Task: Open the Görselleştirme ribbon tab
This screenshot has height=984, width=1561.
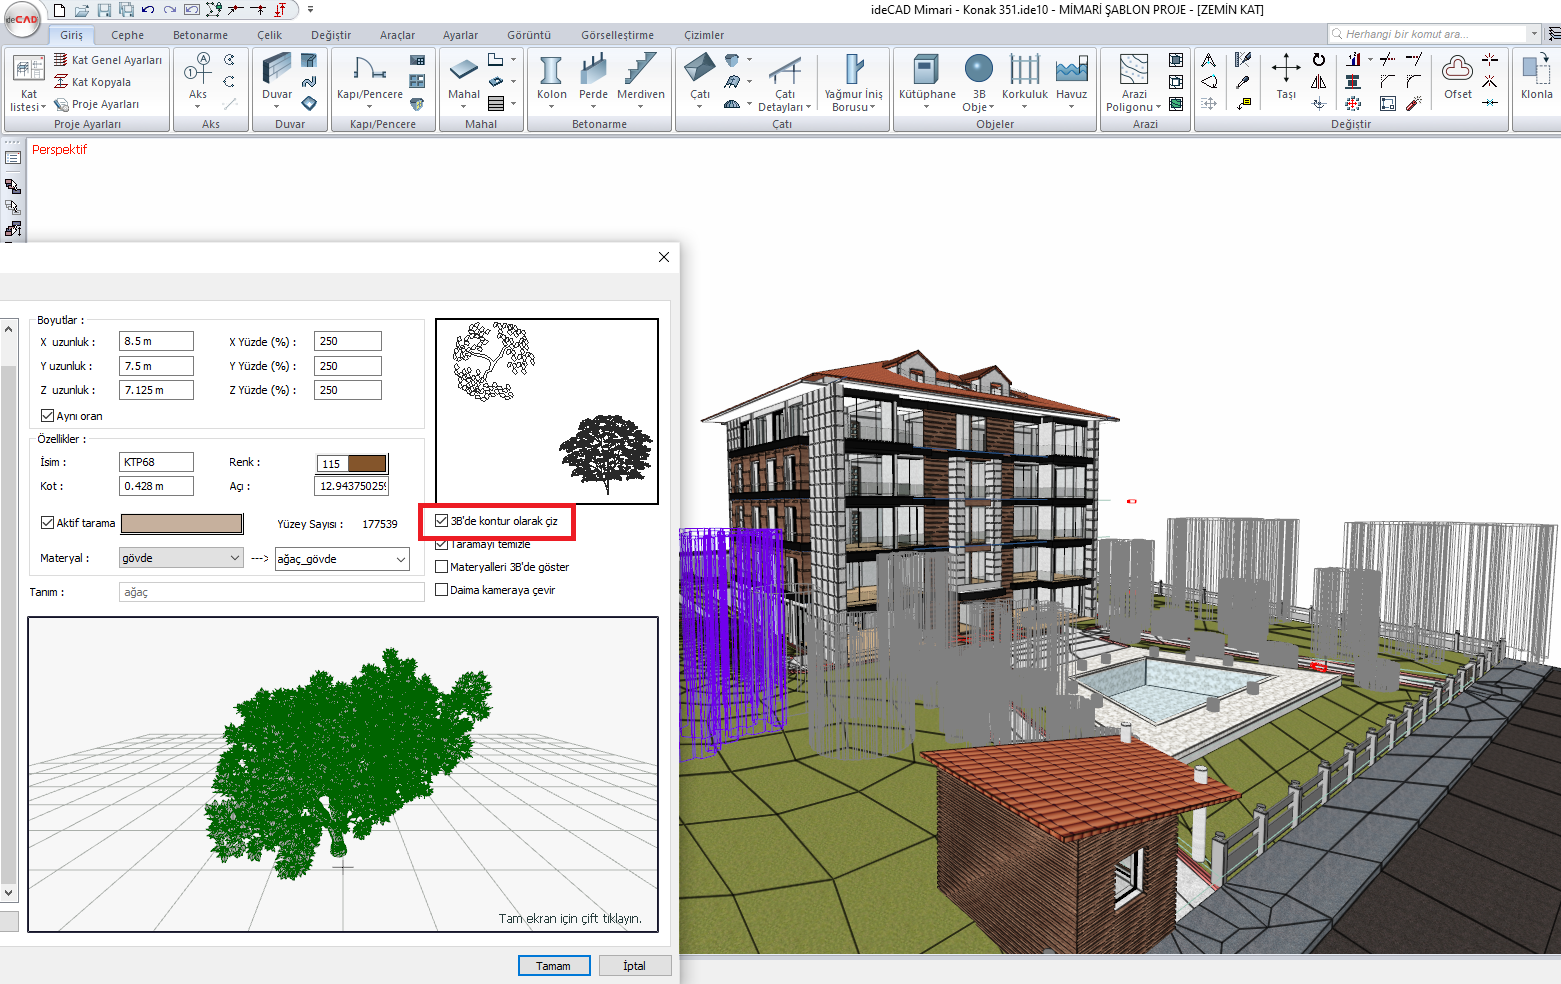Action: tap(617, 35)
